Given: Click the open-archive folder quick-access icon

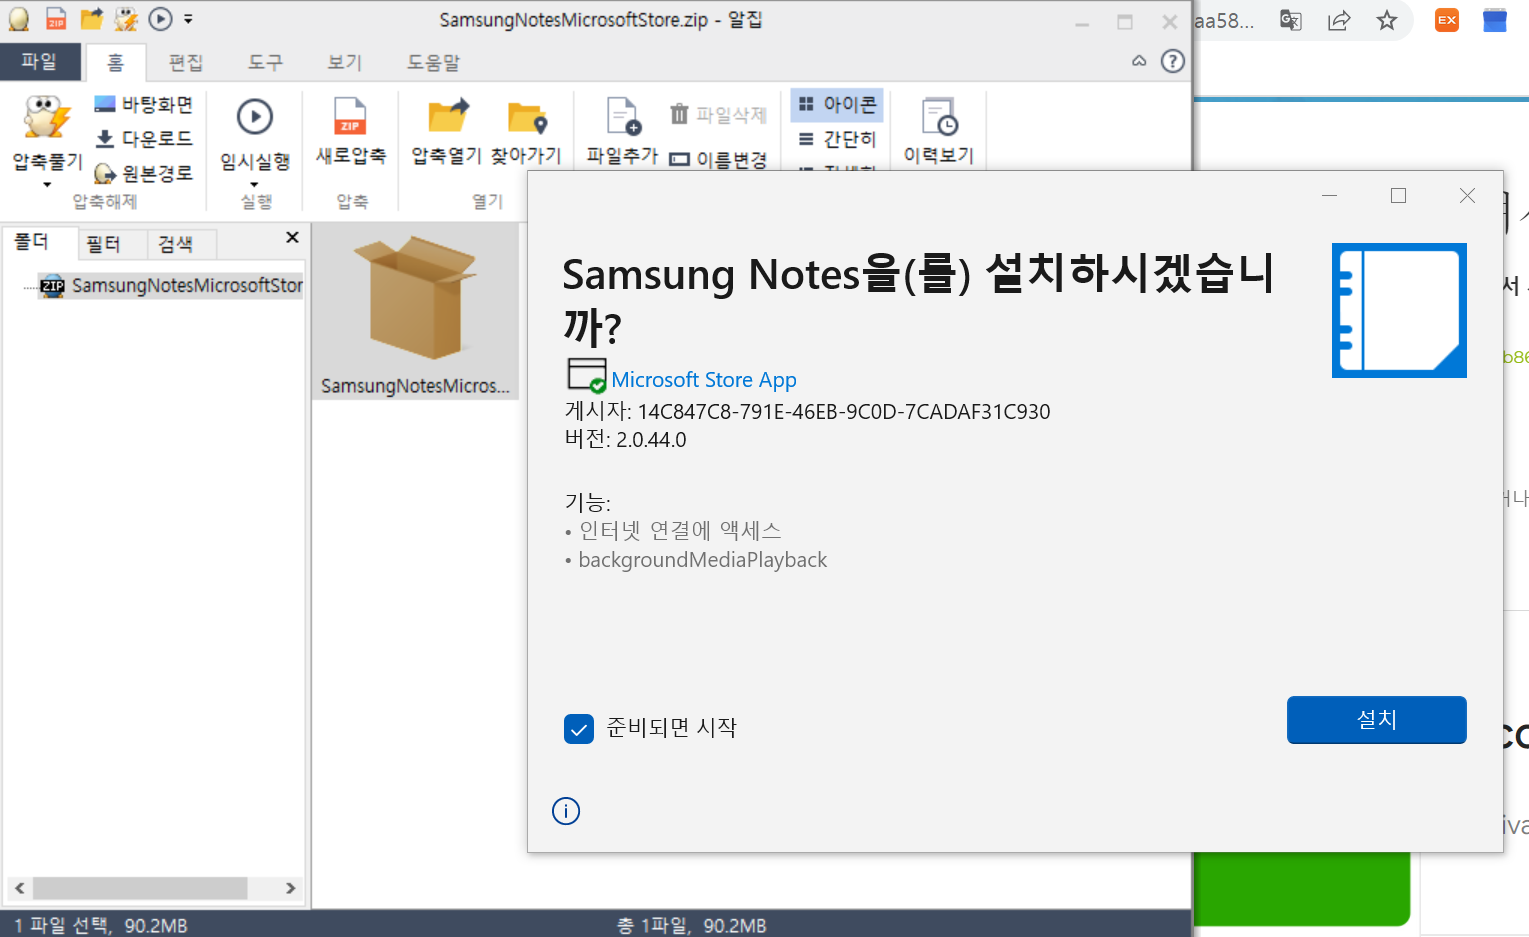Looking at the screenshot, I should click(x=92, y=19).
